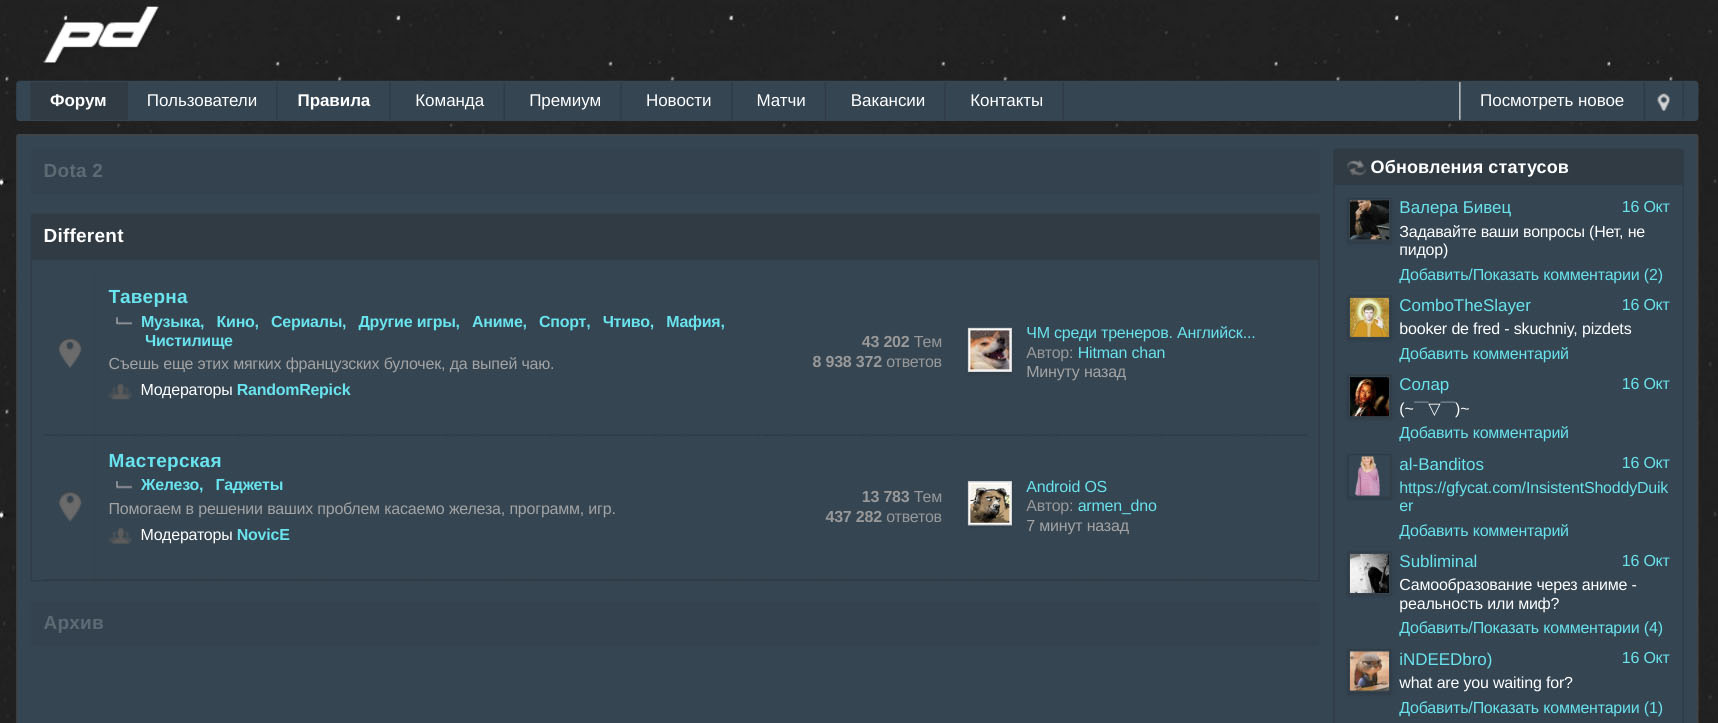1718x723 pixels.
Task: Go to the Пользователи navigation tab
Action: (202, 101)
